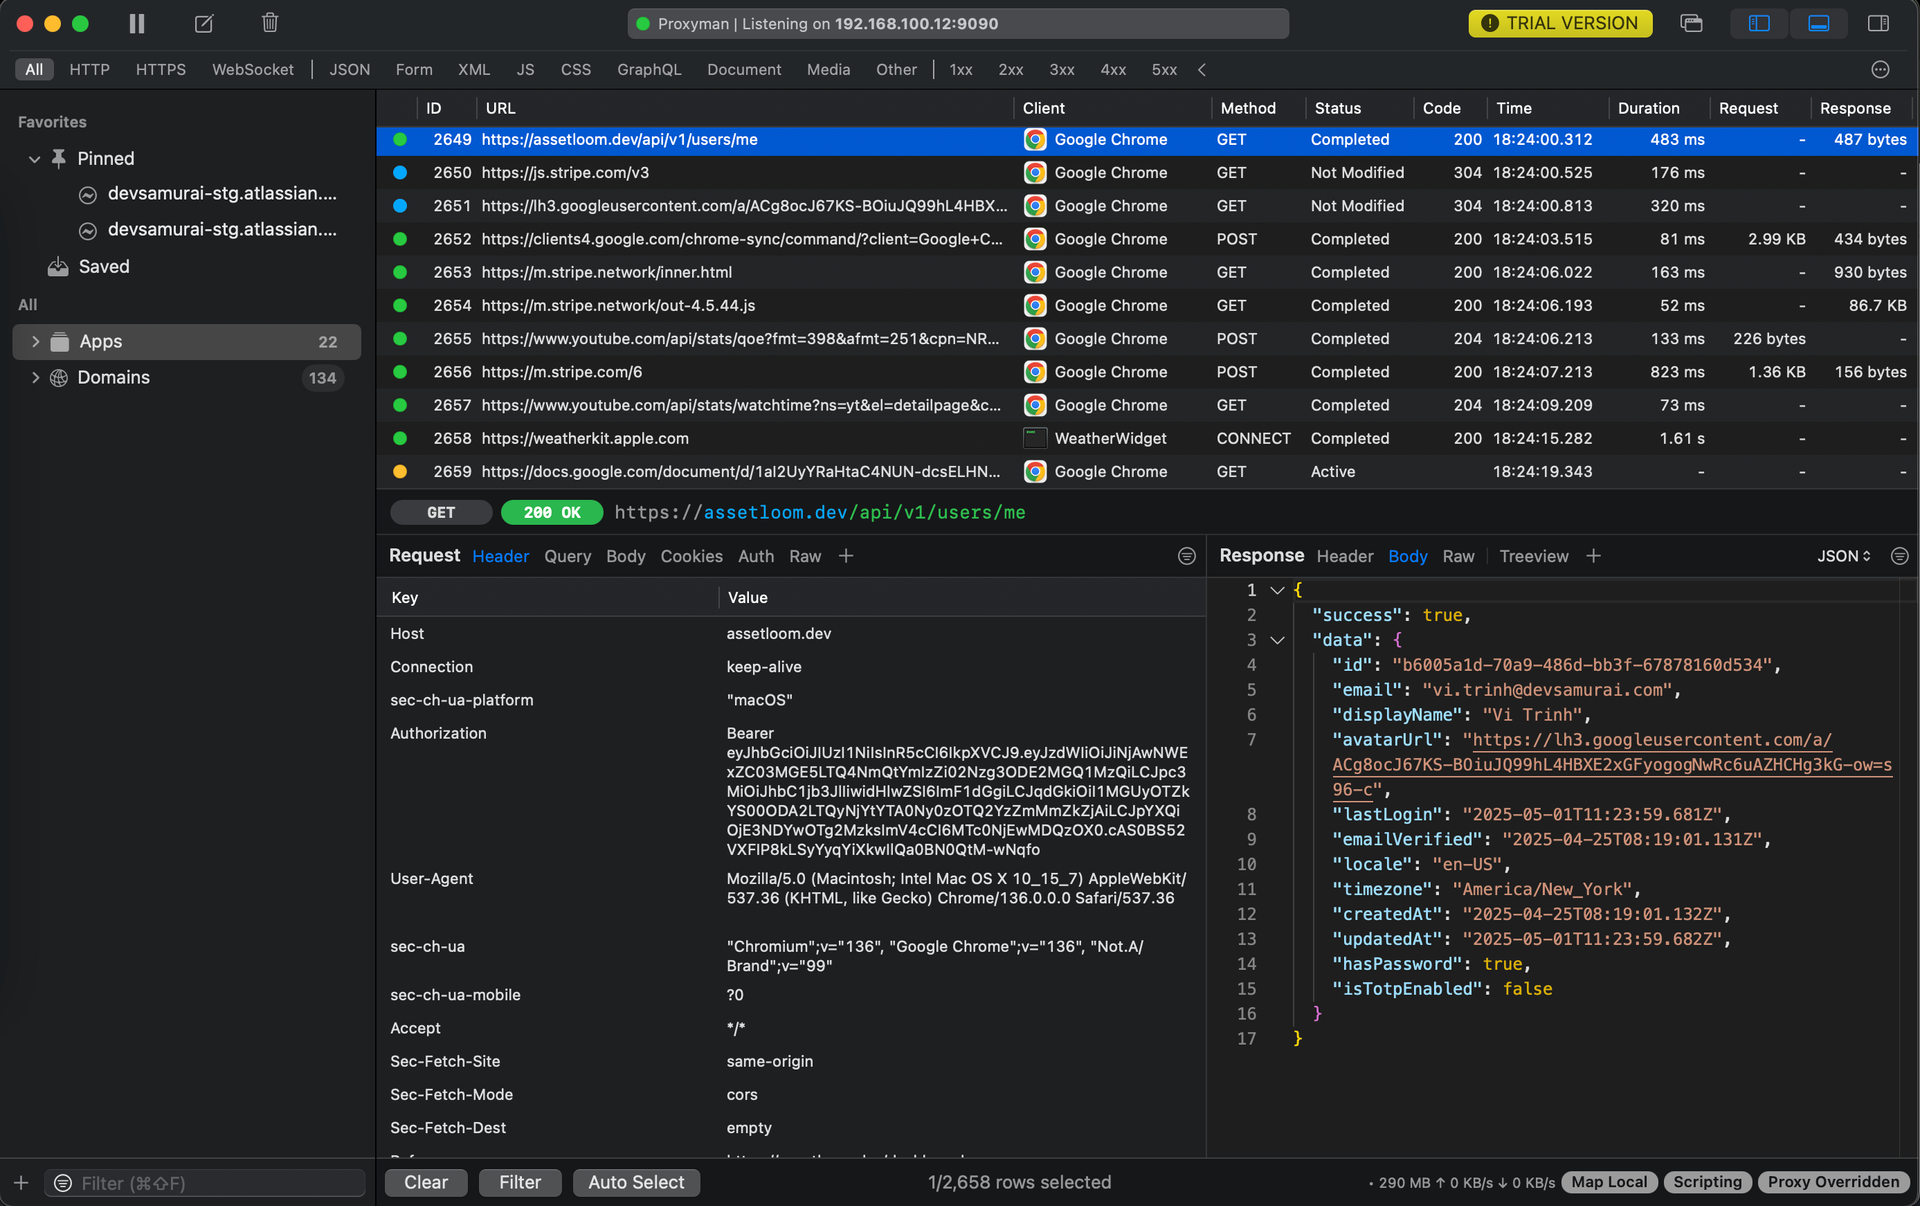This screenshot has width=1920, height=1206.
Task: Open filter bar more options icon
Action: coord(1880,69)
